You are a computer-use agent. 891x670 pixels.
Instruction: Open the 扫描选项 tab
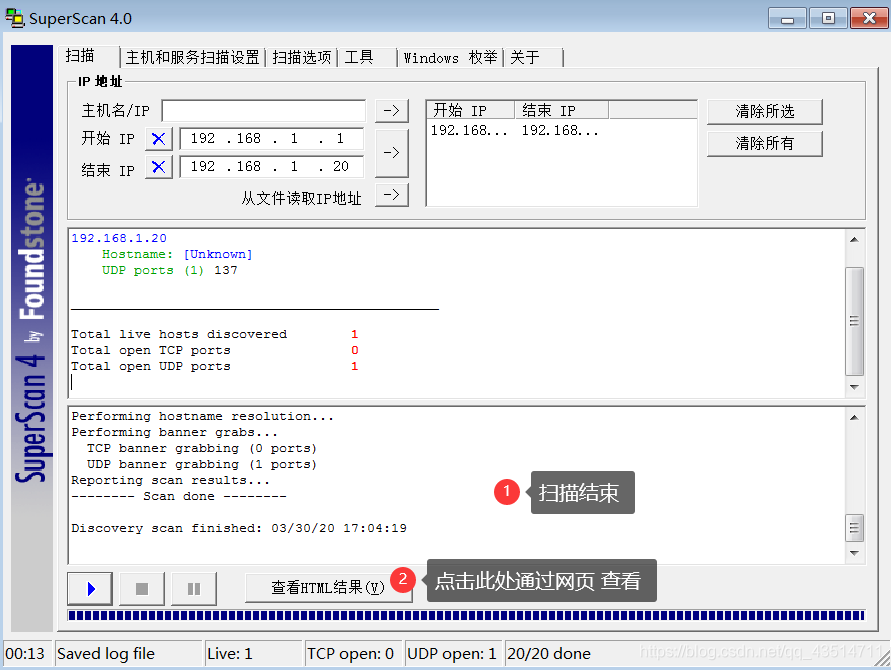point(302,57)
